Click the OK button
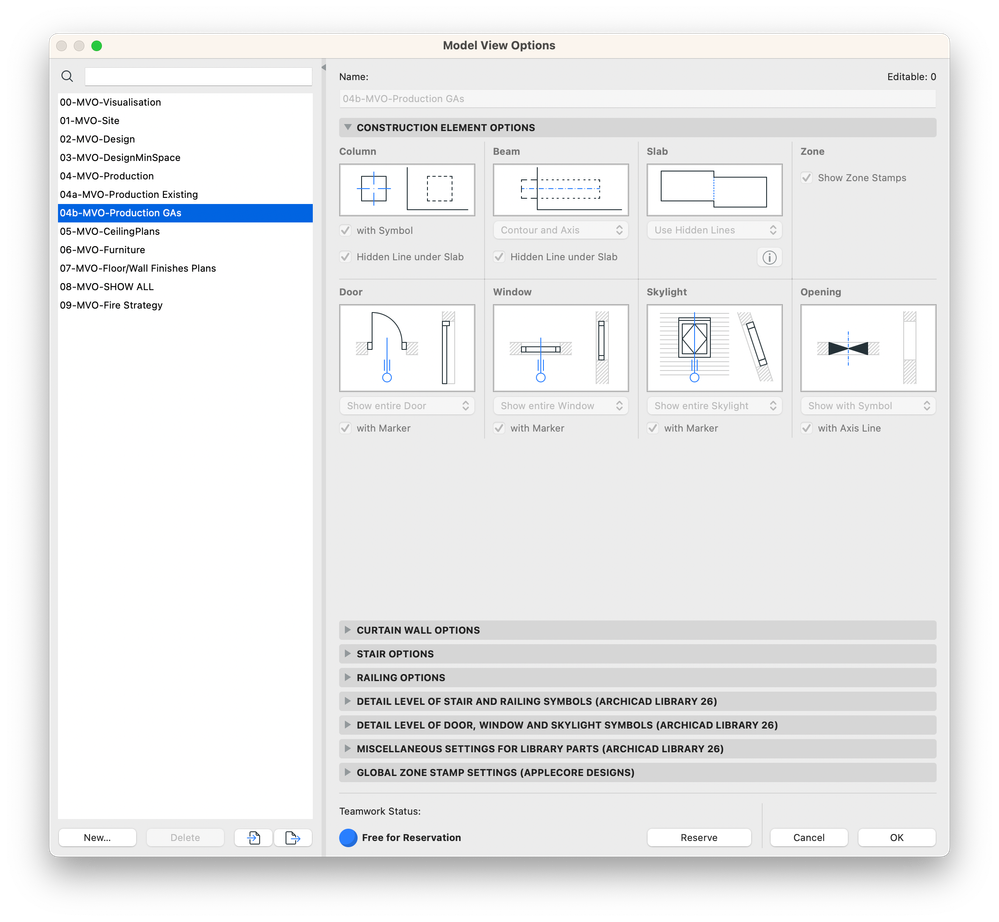This screenshot has height=922, width=999. [x=897, y=837]
